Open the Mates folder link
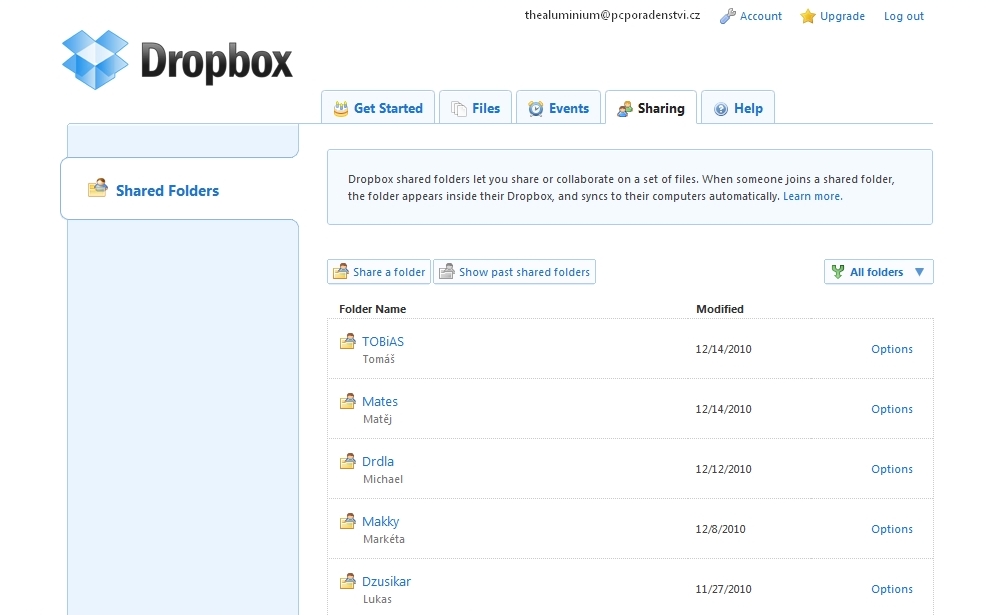Screen dimensions: 1000x615 [x=380, y=401]
